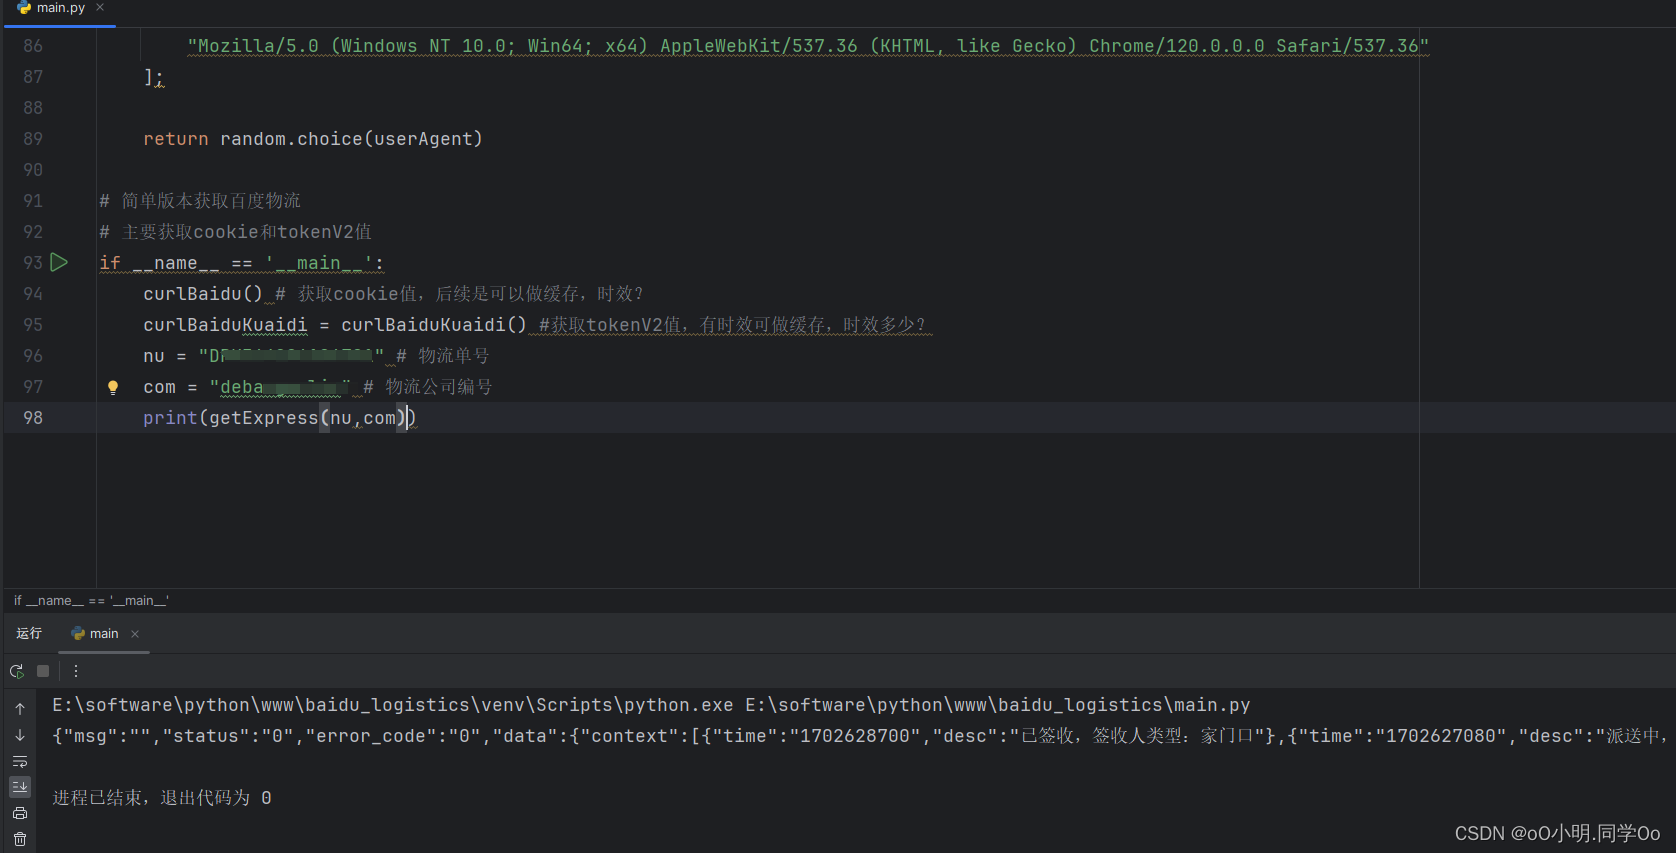Open run toolbar more options dots
This screenshot has height=853, width=1676.
pos(76,671)
